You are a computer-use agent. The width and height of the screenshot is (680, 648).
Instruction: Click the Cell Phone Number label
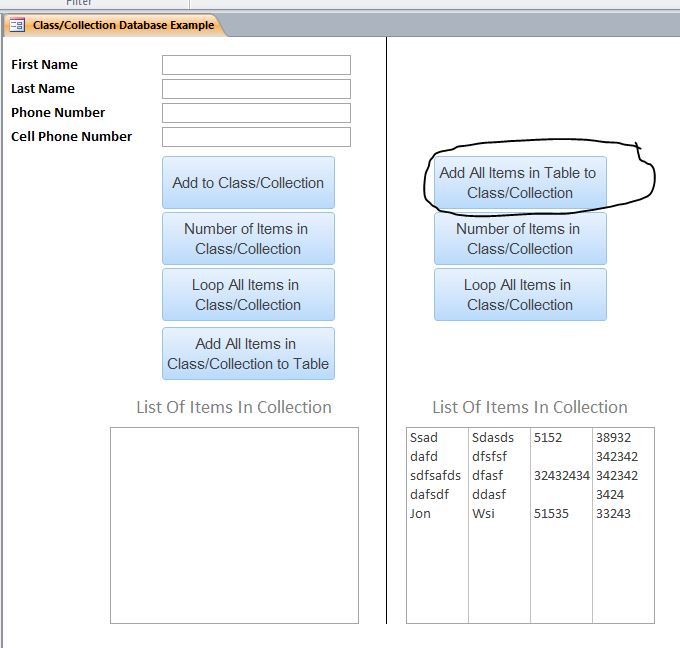point(72,137)
